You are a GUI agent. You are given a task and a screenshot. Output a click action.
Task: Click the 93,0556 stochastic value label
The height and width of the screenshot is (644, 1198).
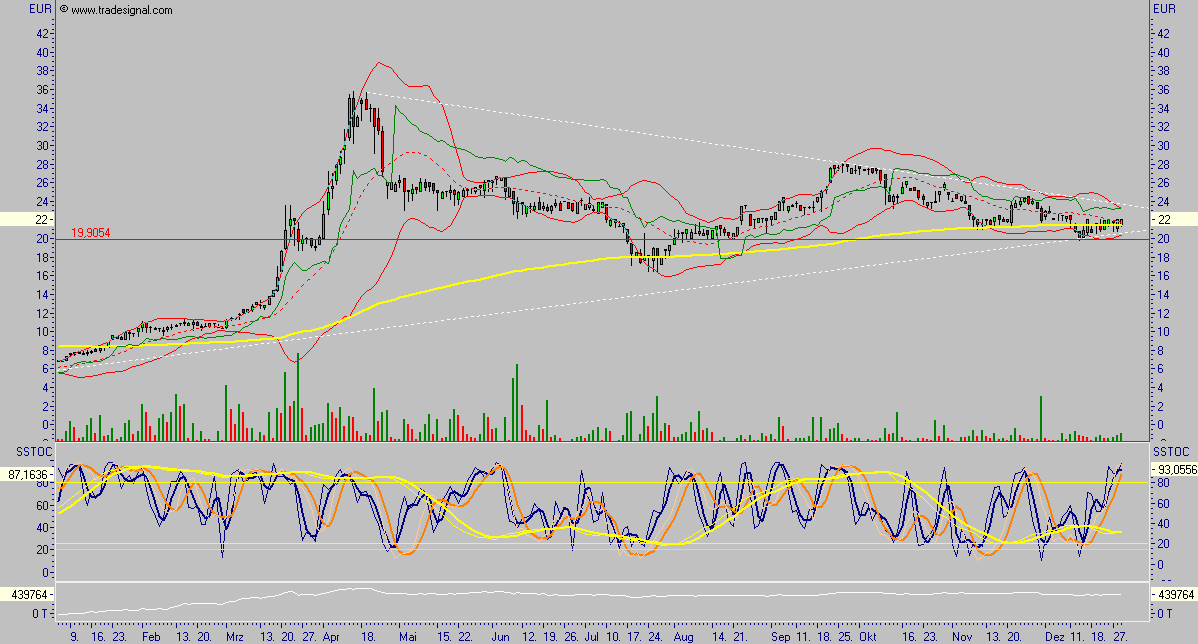pos(1175,466)
